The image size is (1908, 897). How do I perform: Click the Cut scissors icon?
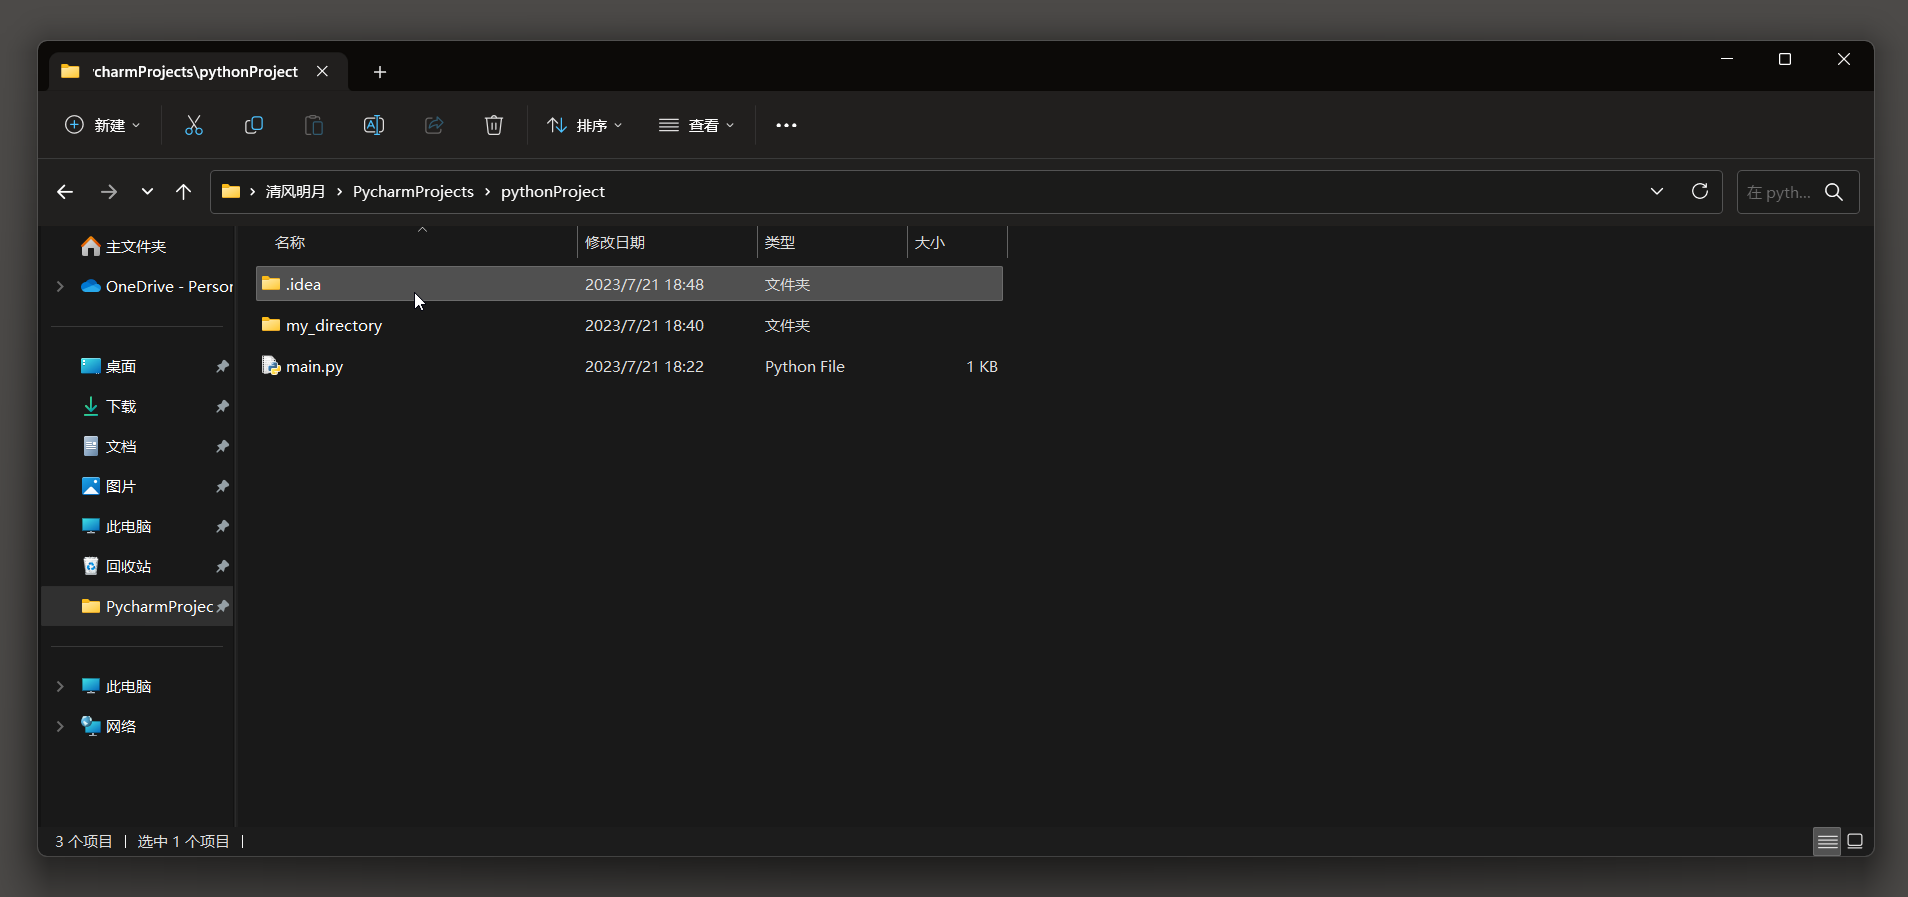point(194,125)
